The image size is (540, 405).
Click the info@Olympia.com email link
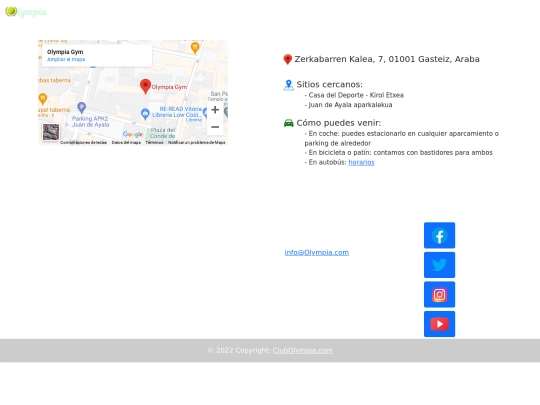pos(316,252)
